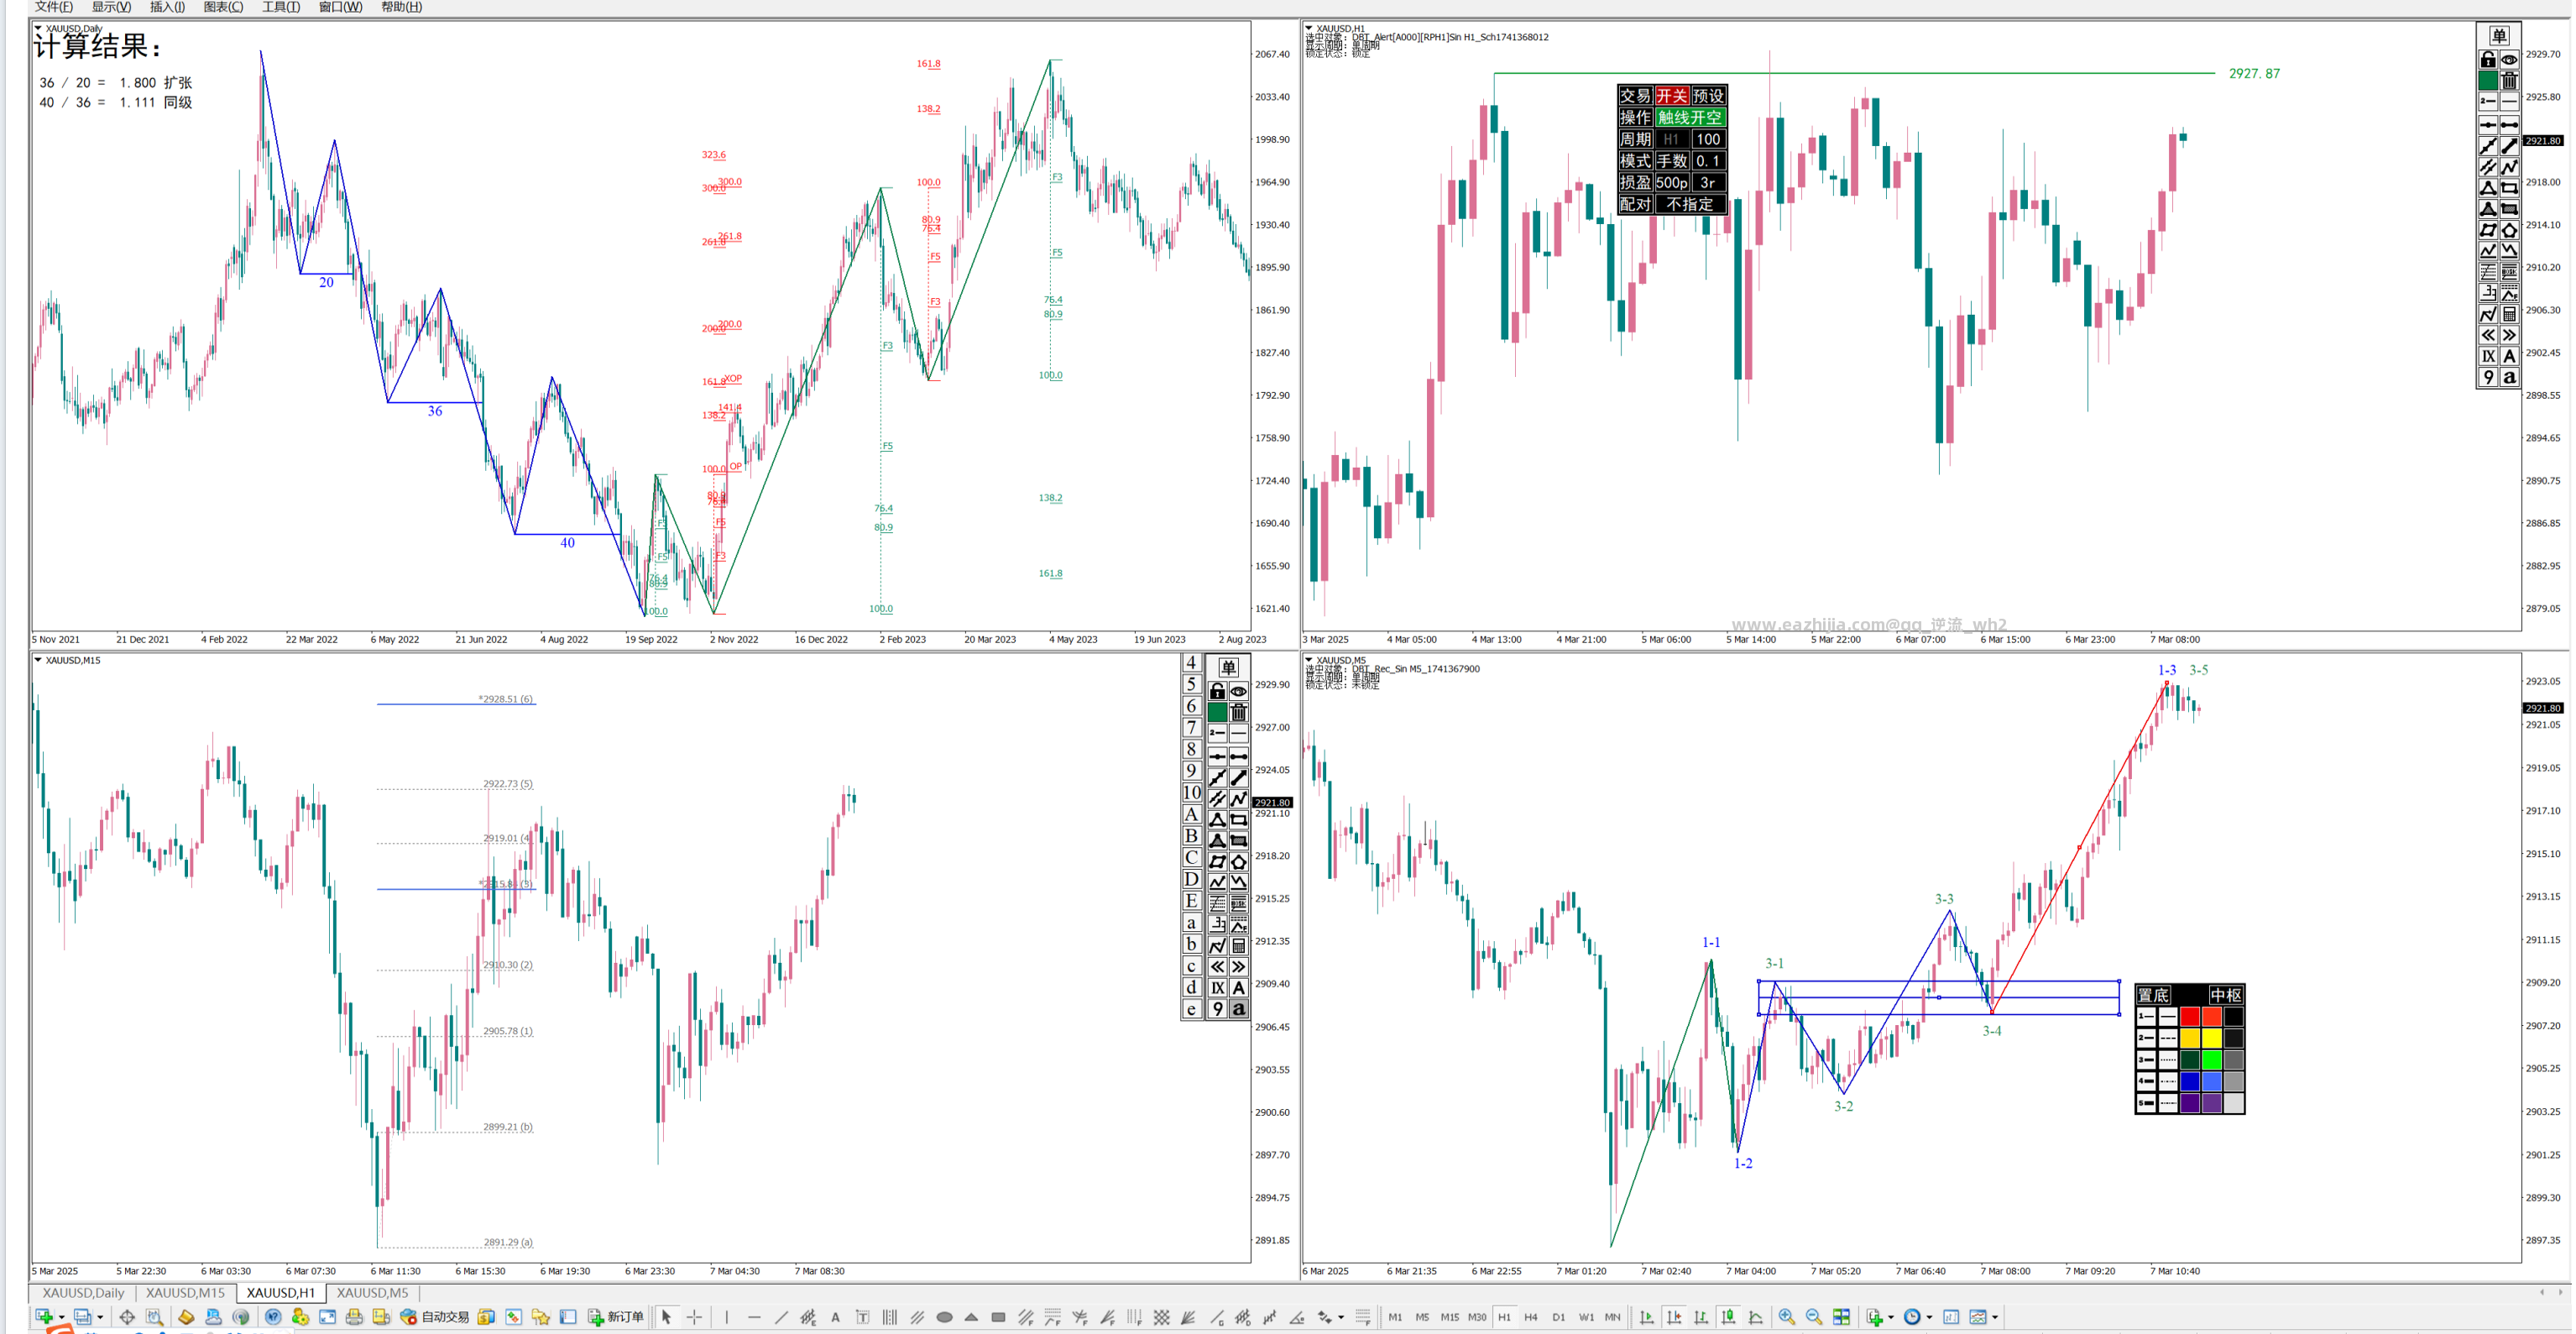Toggle the eye visibility icon in H1 panel

pyautogui.click(x=2509, y=60)
